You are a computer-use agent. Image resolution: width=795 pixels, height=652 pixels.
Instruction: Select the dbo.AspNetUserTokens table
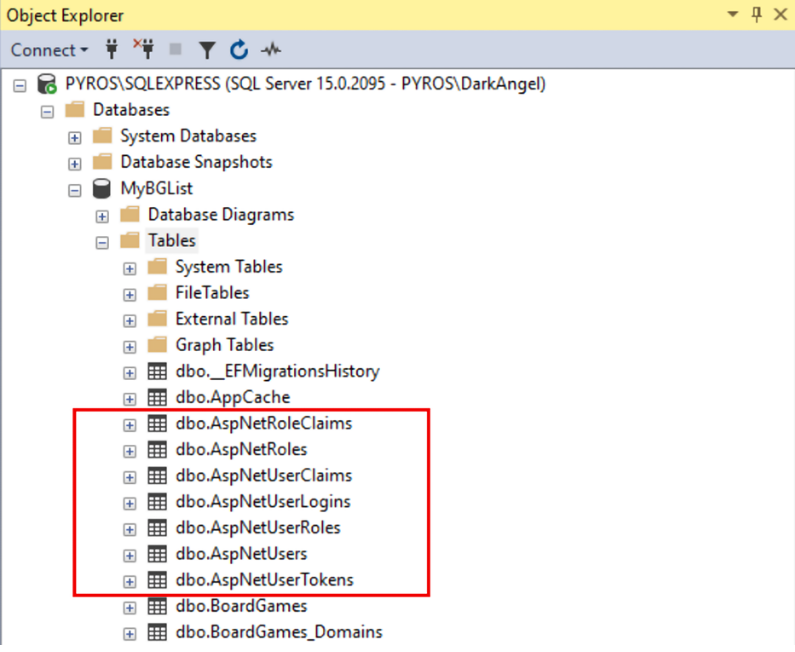tap(264, 580)
